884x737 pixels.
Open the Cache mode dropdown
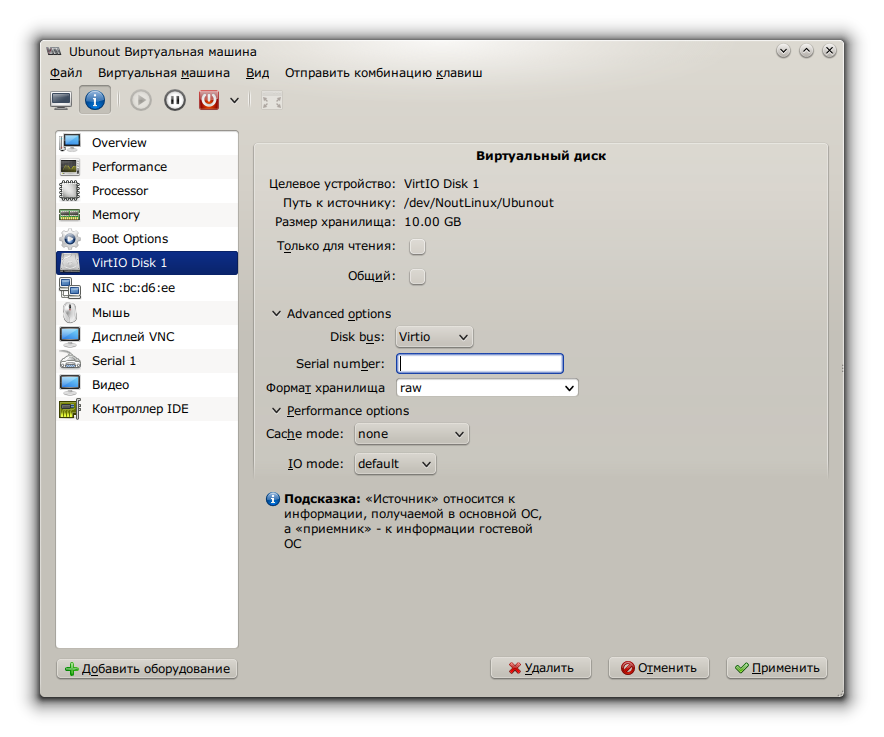[412, 434]
